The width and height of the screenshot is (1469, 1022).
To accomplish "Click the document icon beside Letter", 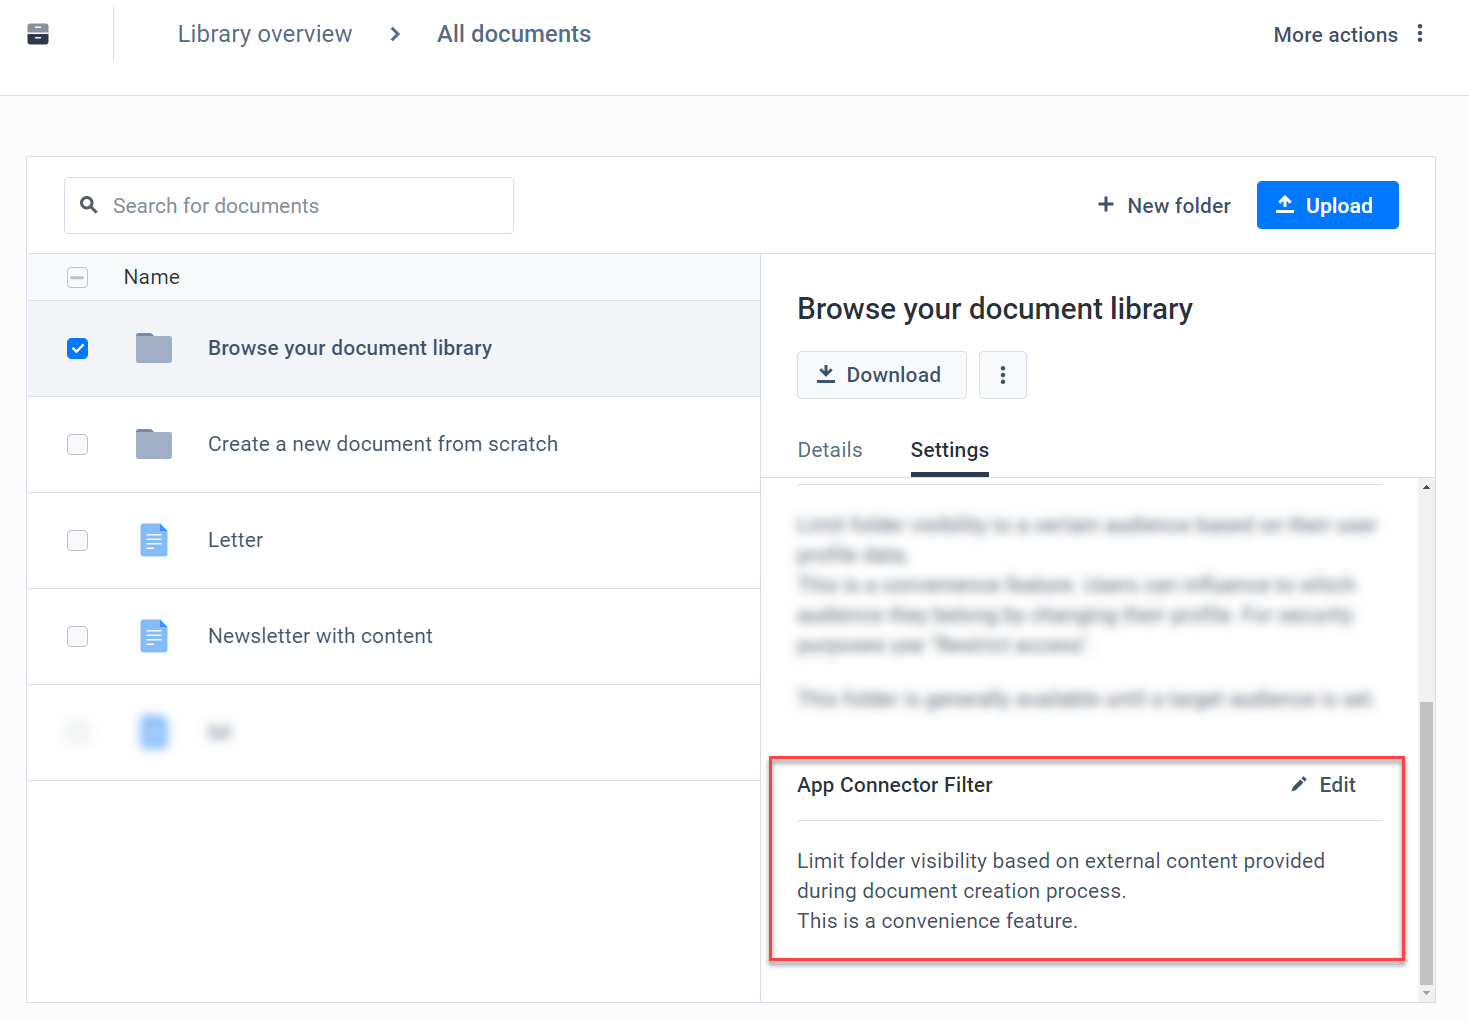I will 153,539.
